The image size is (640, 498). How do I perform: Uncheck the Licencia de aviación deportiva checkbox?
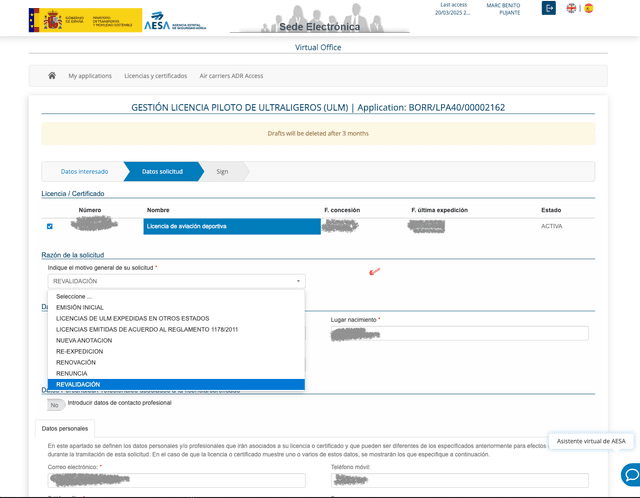click(x=50, y=226)
